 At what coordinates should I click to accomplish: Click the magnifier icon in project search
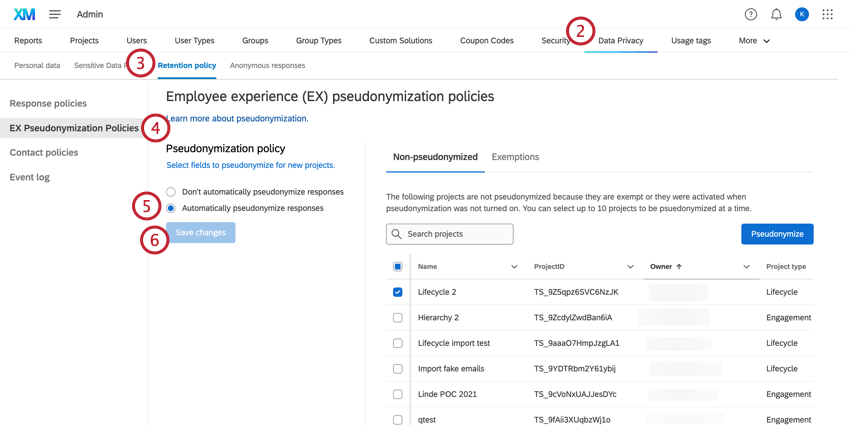coord(397,234)
